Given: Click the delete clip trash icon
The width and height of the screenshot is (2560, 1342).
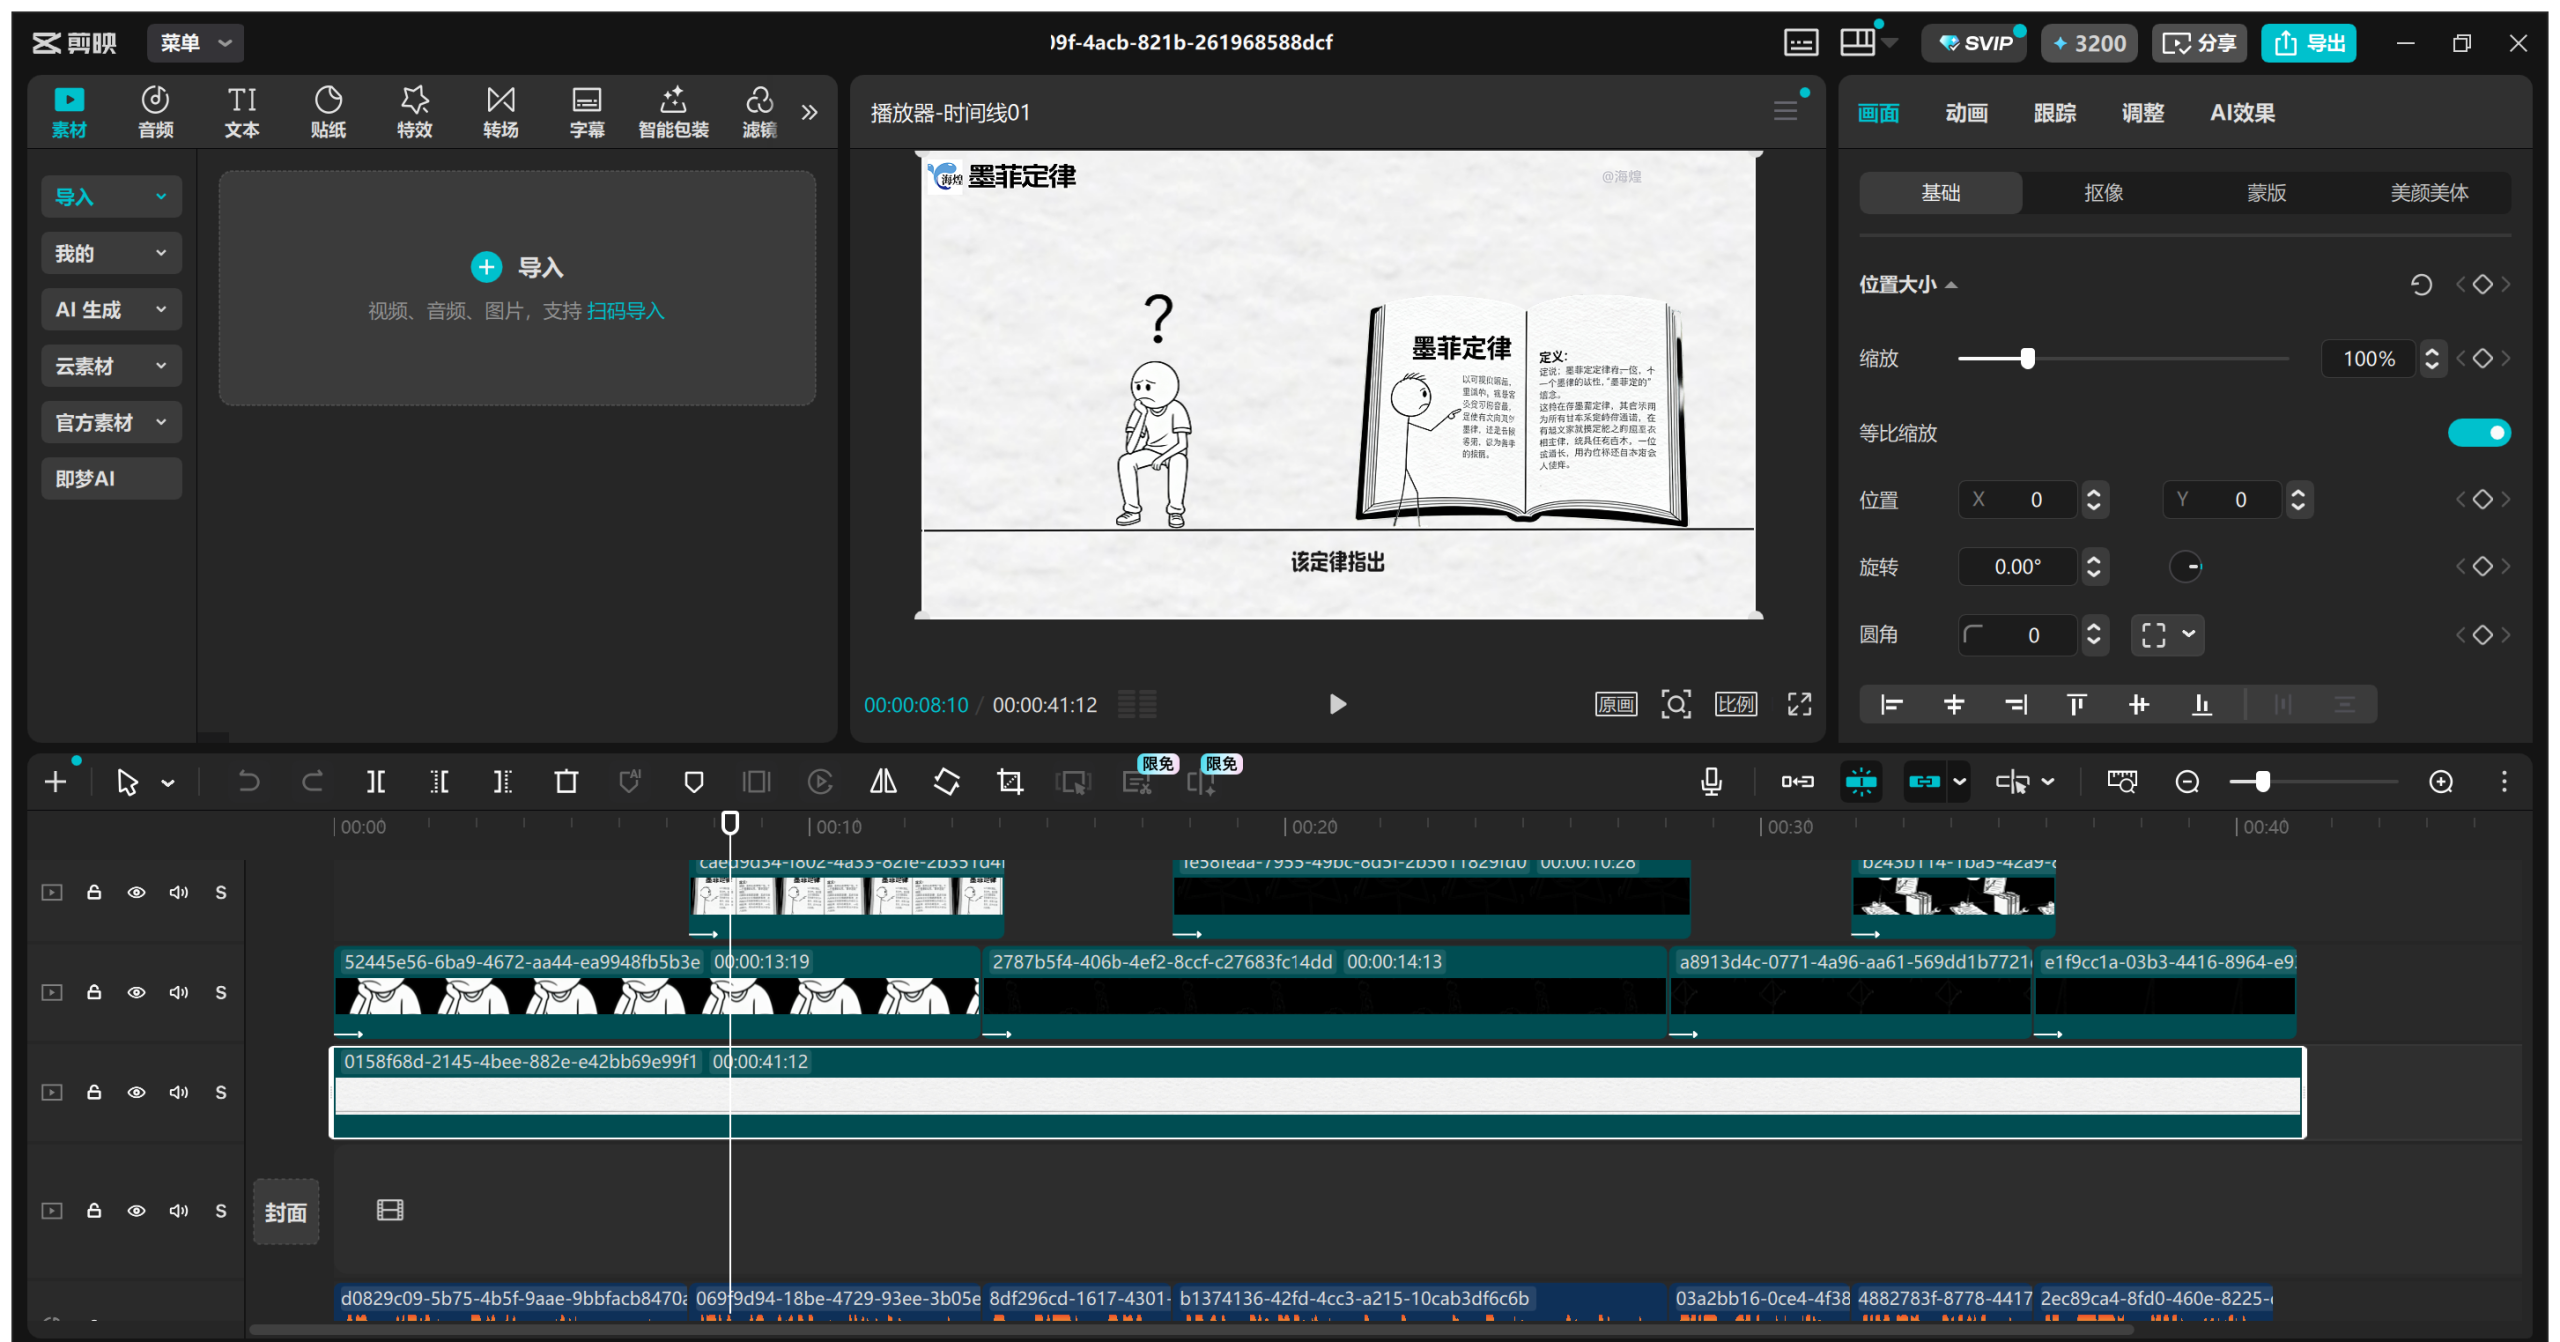Looking at the screenshot, I should pos(566,782).
